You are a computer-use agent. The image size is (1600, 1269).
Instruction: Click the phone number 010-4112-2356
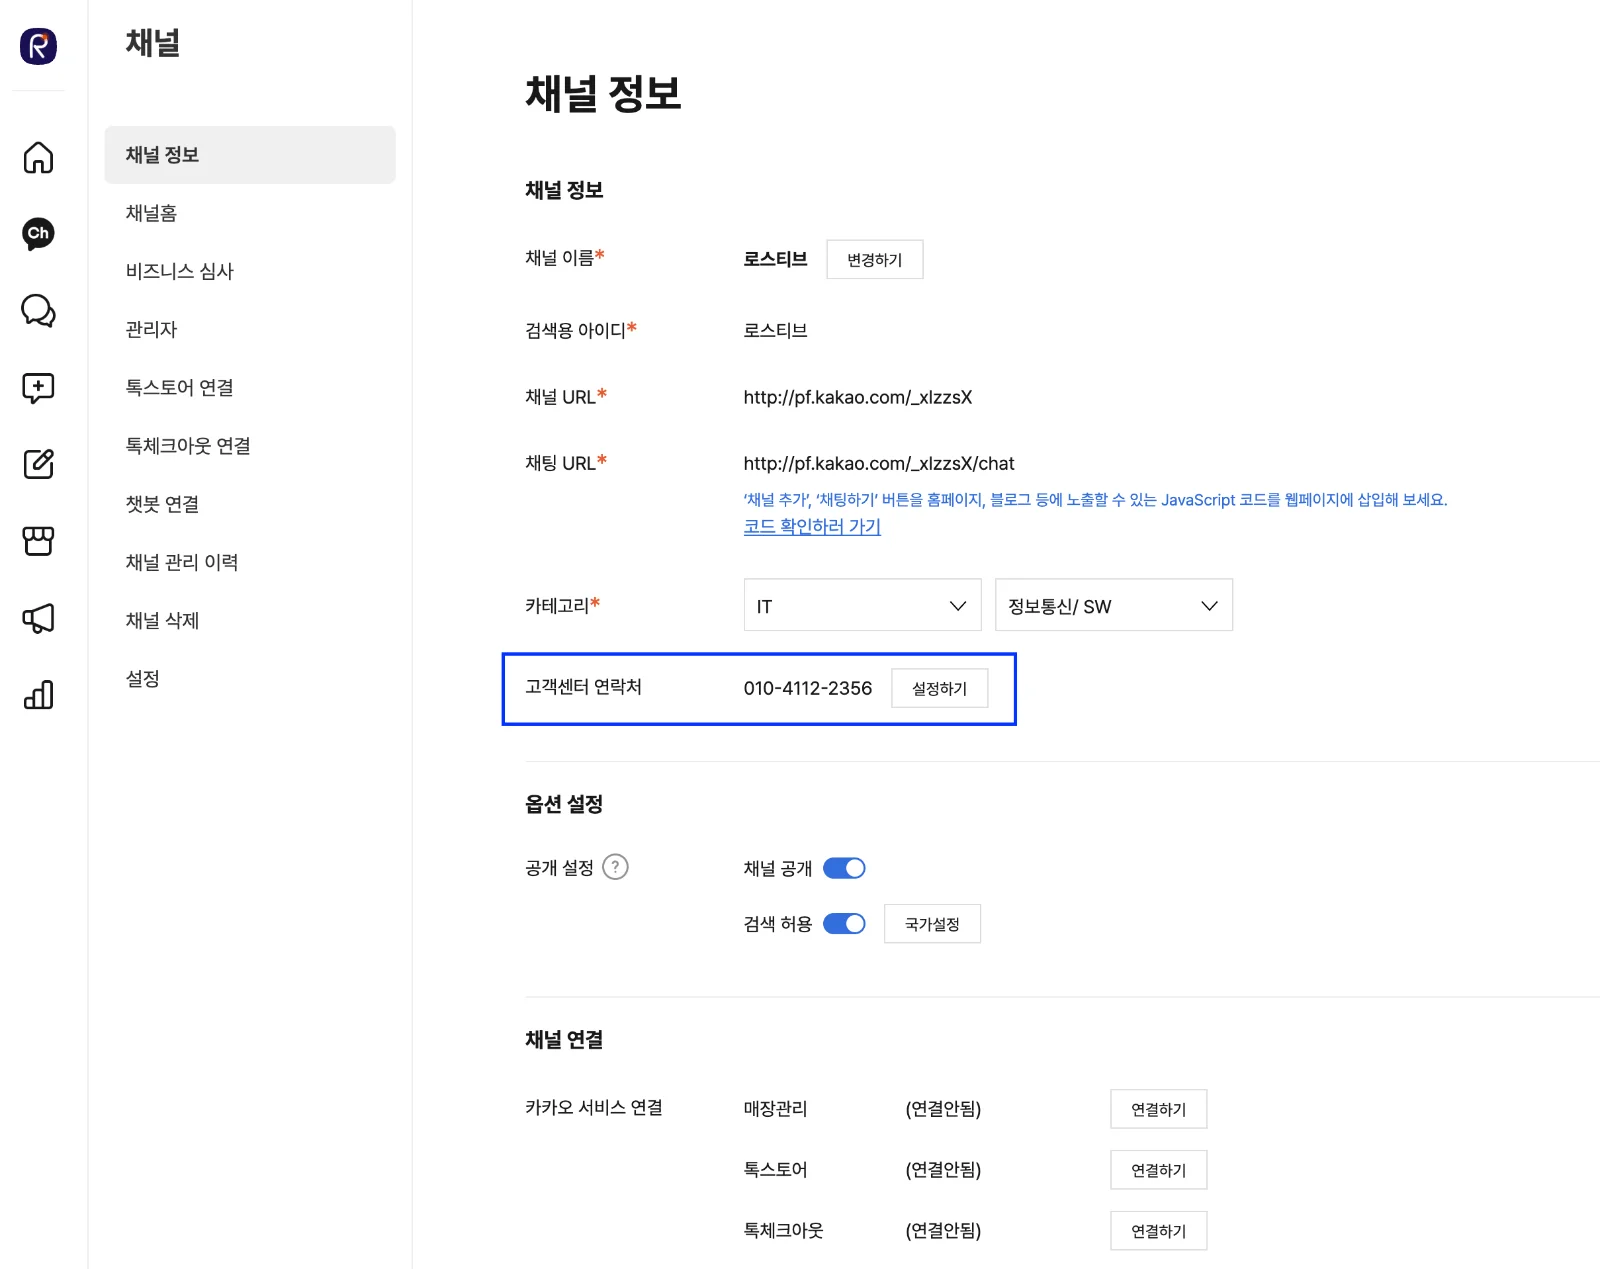(x=808, y=688)
